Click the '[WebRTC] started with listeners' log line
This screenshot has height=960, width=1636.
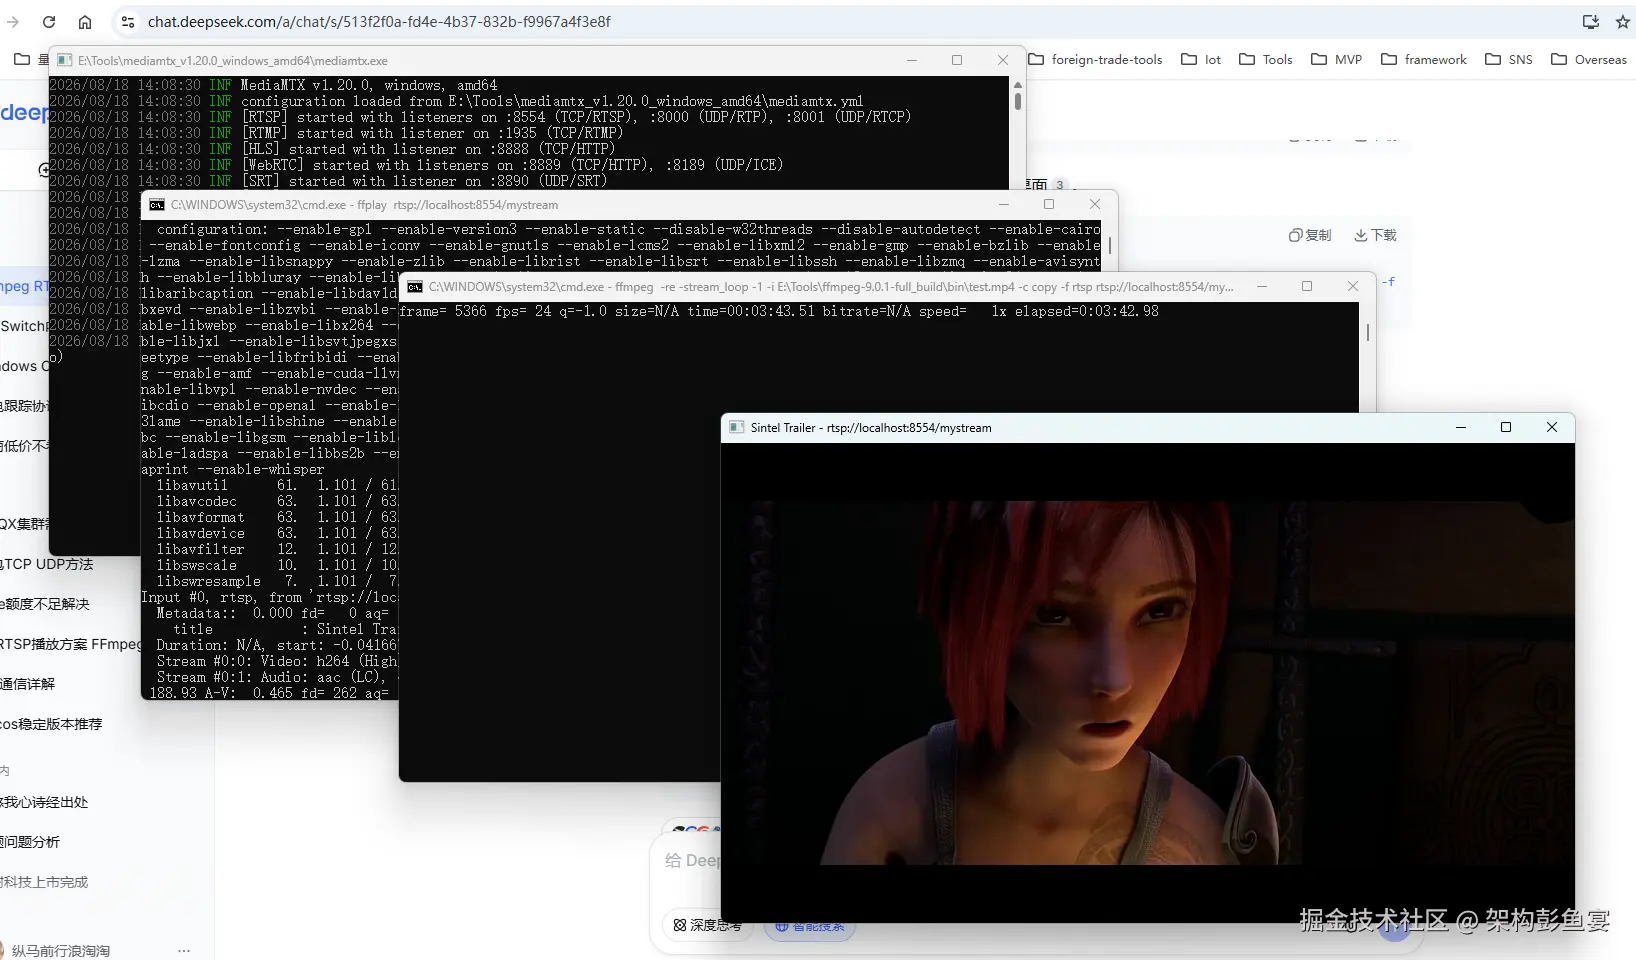(416, 165)
